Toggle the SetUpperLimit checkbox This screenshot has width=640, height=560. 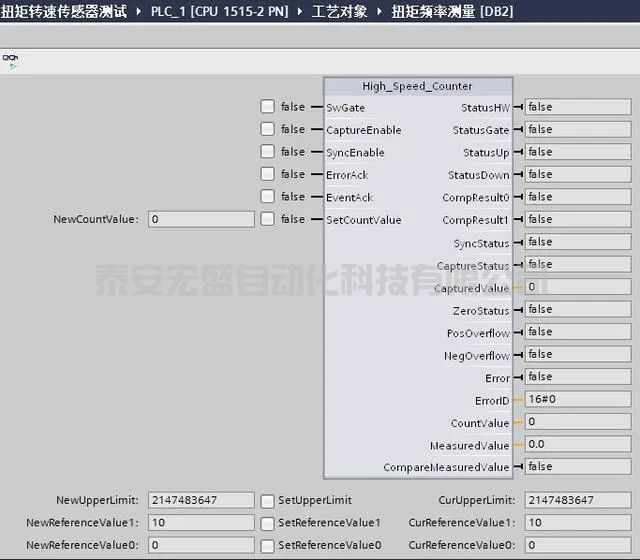pos(267,500)
